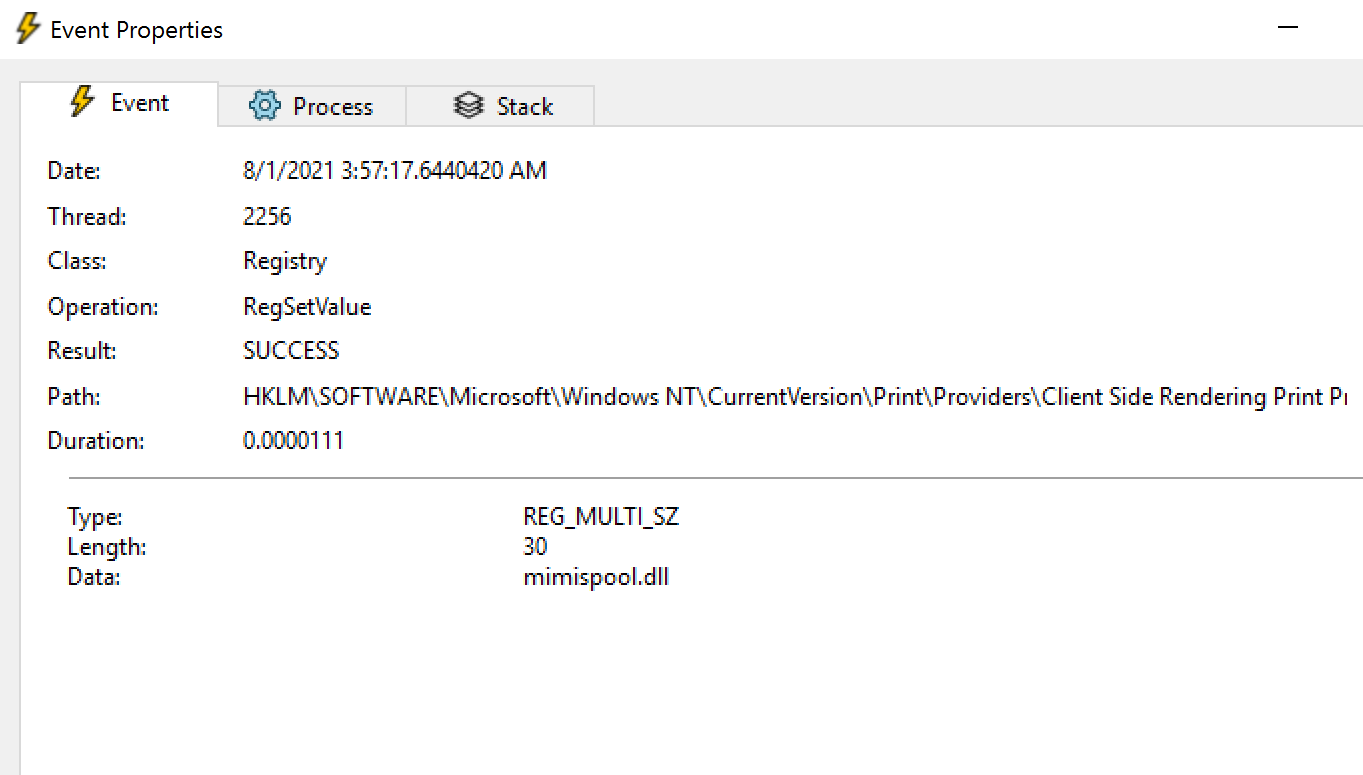Screen dimensions: 1363x775
Task: Click the Thread value 2256
Action: 267,216
